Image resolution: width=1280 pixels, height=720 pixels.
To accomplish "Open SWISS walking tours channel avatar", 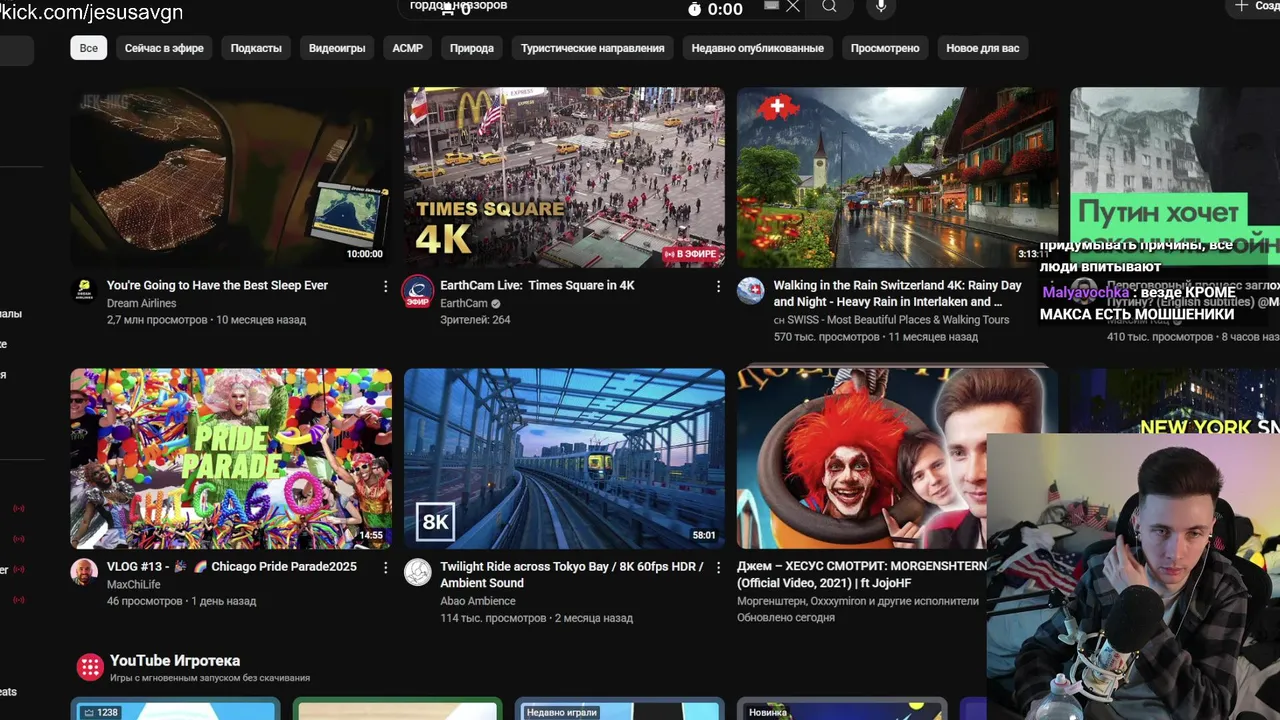I will [x=750, y=291].
